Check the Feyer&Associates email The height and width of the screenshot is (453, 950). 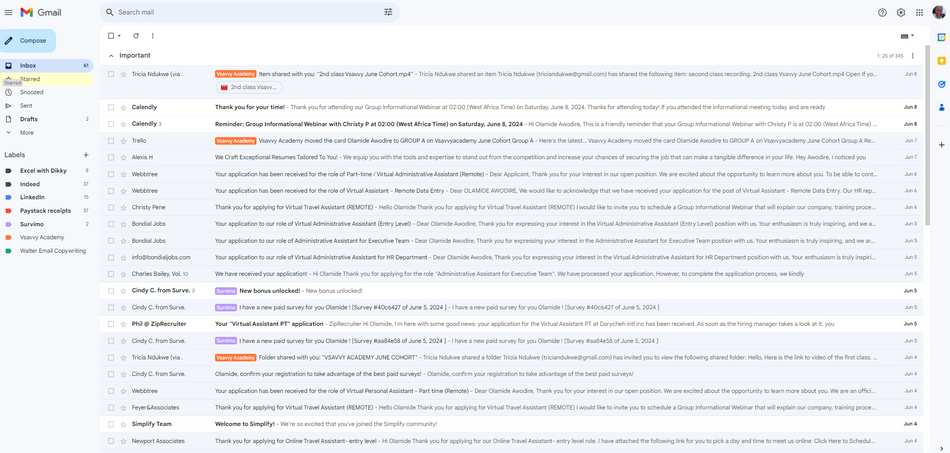pyautogui.click(x=111, y=408)
